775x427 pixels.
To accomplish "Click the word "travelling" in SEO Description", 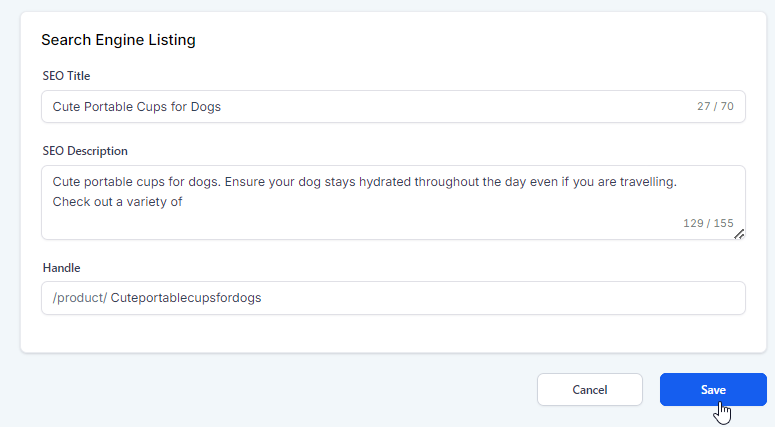I will [646, 183].
